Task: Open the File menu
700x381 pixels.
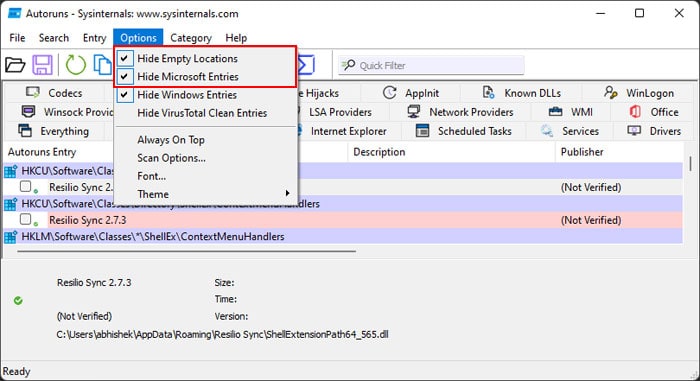Action: (x=17, y=38)
